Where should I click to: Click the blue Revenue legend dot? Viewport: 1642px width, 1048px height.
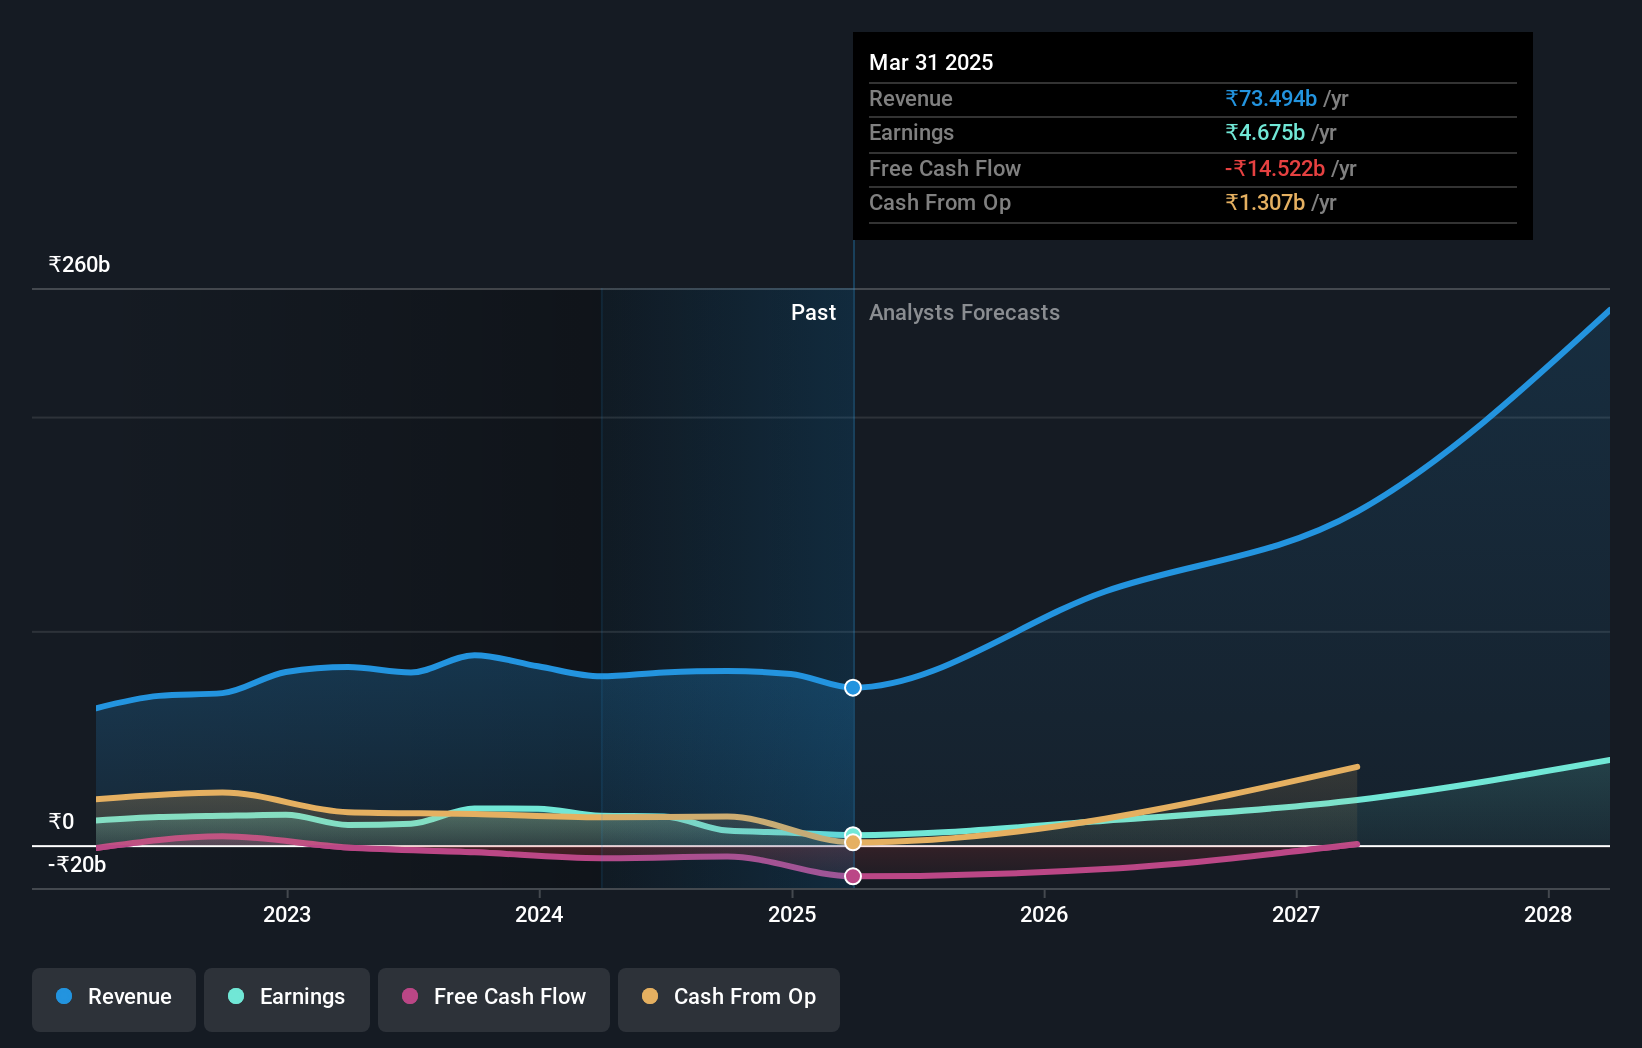pyautogui.click(x=63, y=996)
